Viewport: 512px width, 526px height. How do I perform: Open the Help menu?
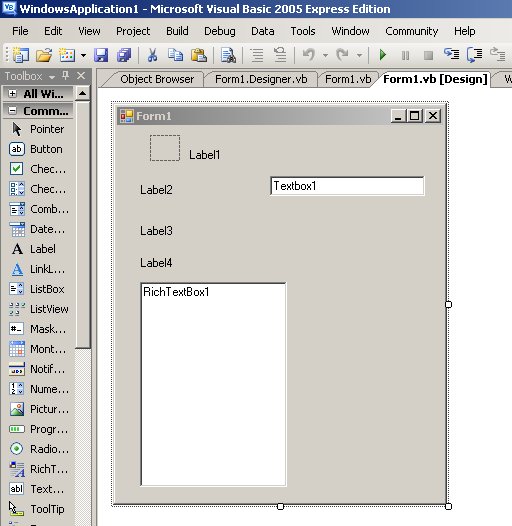pyautogui.click(x=465, y=31)
